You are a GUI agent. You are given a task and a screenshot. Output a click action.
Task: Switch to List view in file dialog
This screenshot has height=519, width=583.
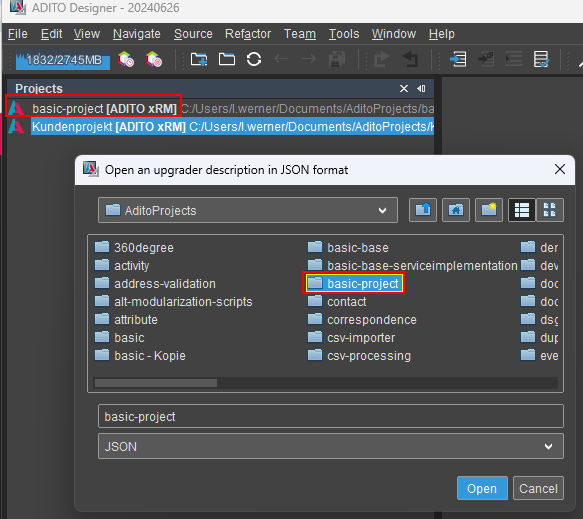coord(522,210)
